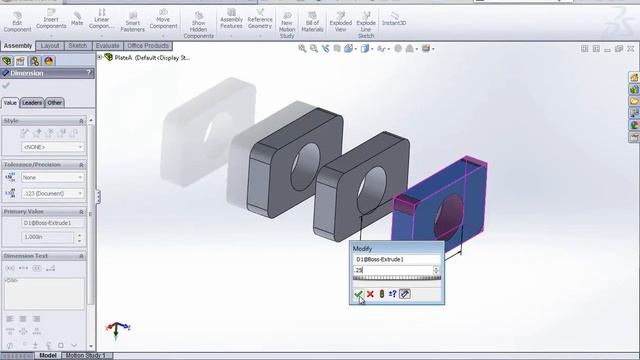
Task: Click the Edit Component tool
Action: pyautogui.click(x=17, y=22)
